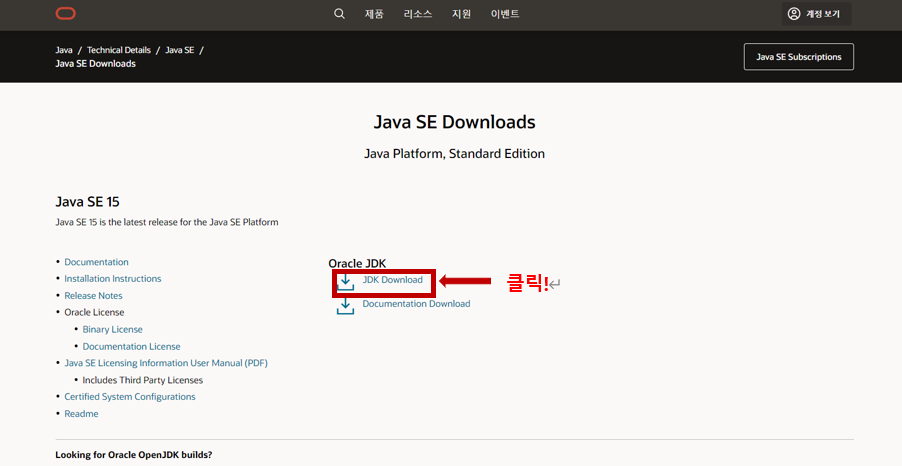
Task: Click the 계정 보기 button
Action: tap(816, 14)
